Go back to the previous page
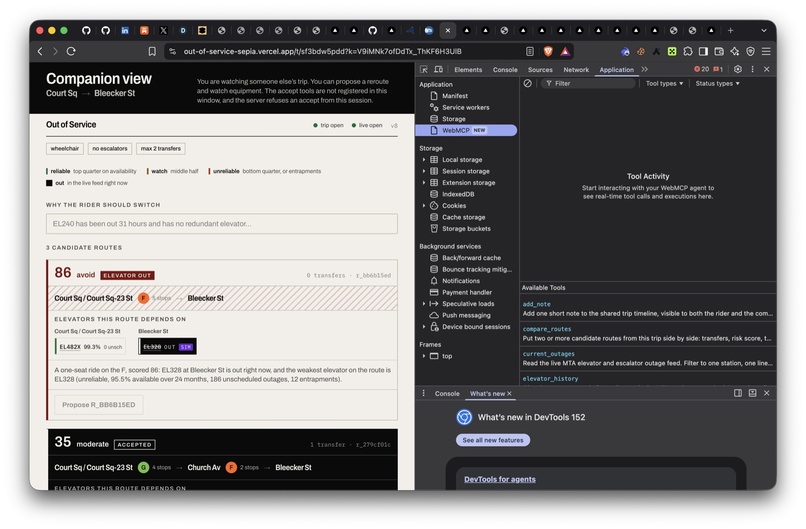Screen dimensions: 806x529 tap(40, 51)
